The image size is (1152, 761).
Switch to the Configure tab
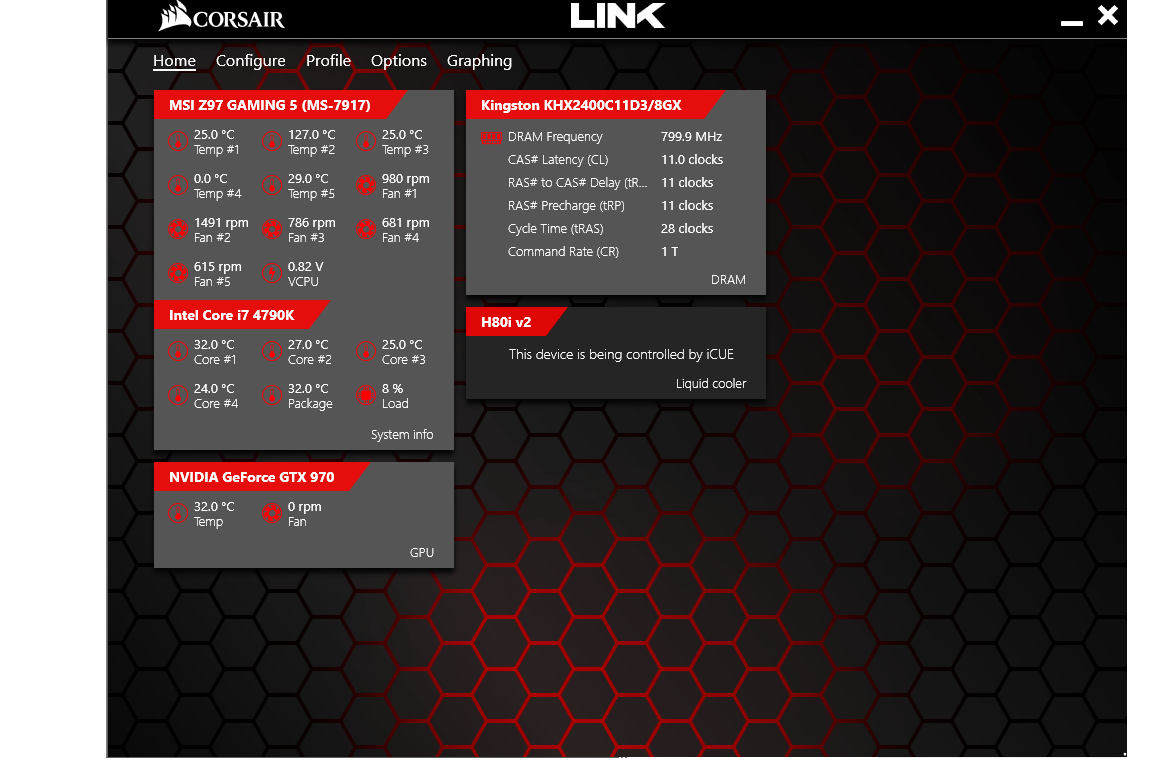click(x=251, y=61)
